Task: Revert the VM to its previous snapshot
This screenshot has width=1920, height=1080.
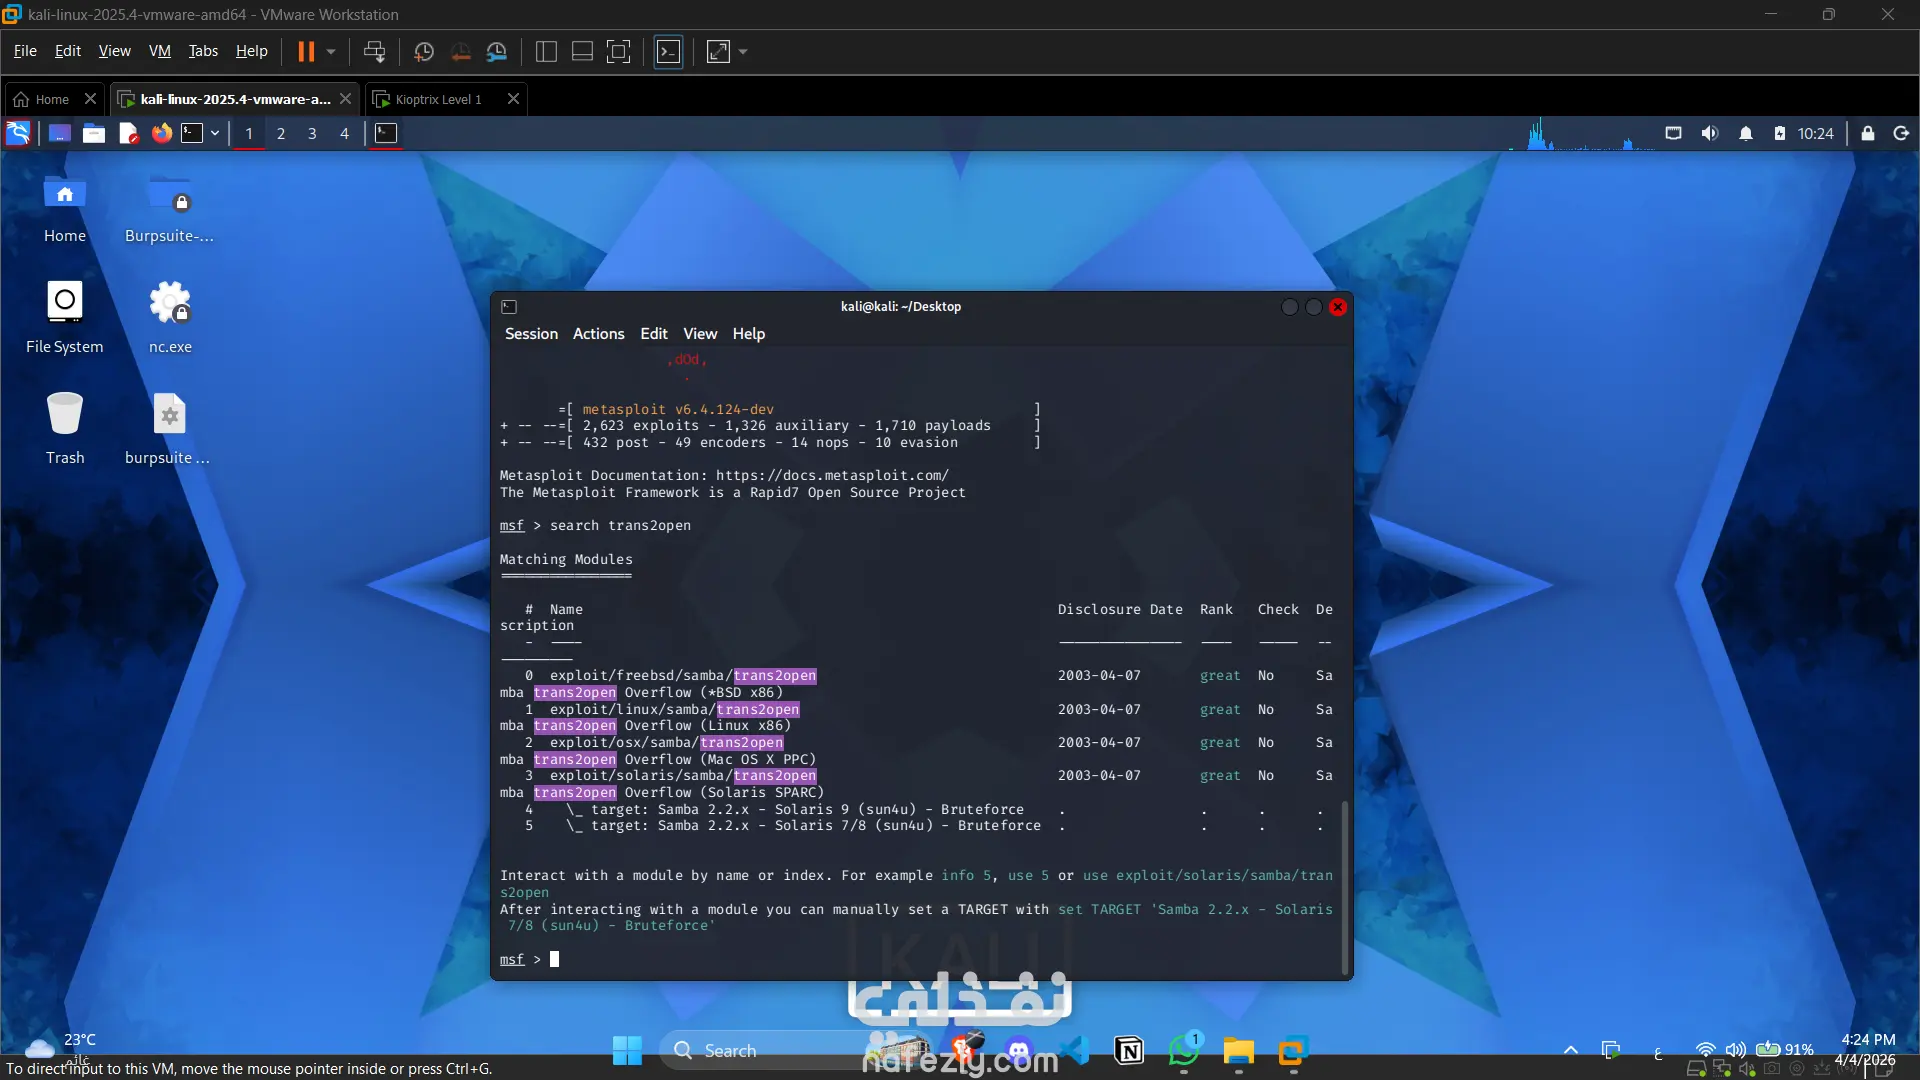Action: point(461,52)
